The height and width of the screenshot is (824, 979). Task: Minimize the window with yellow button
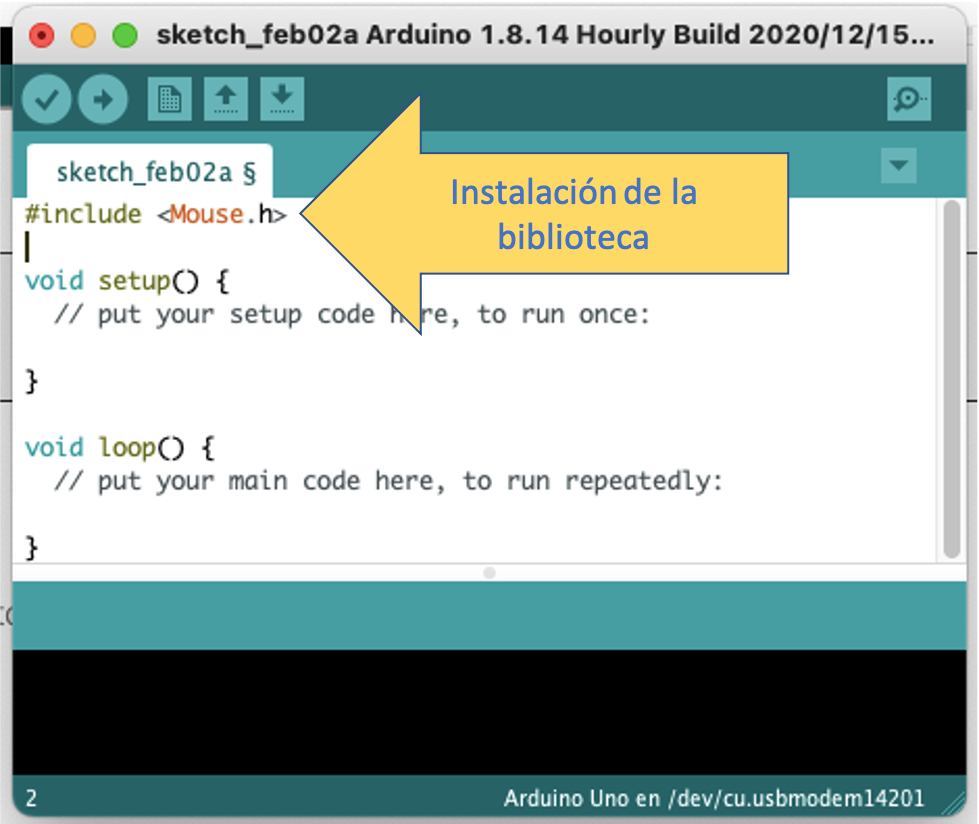click(x=83, y=36)
